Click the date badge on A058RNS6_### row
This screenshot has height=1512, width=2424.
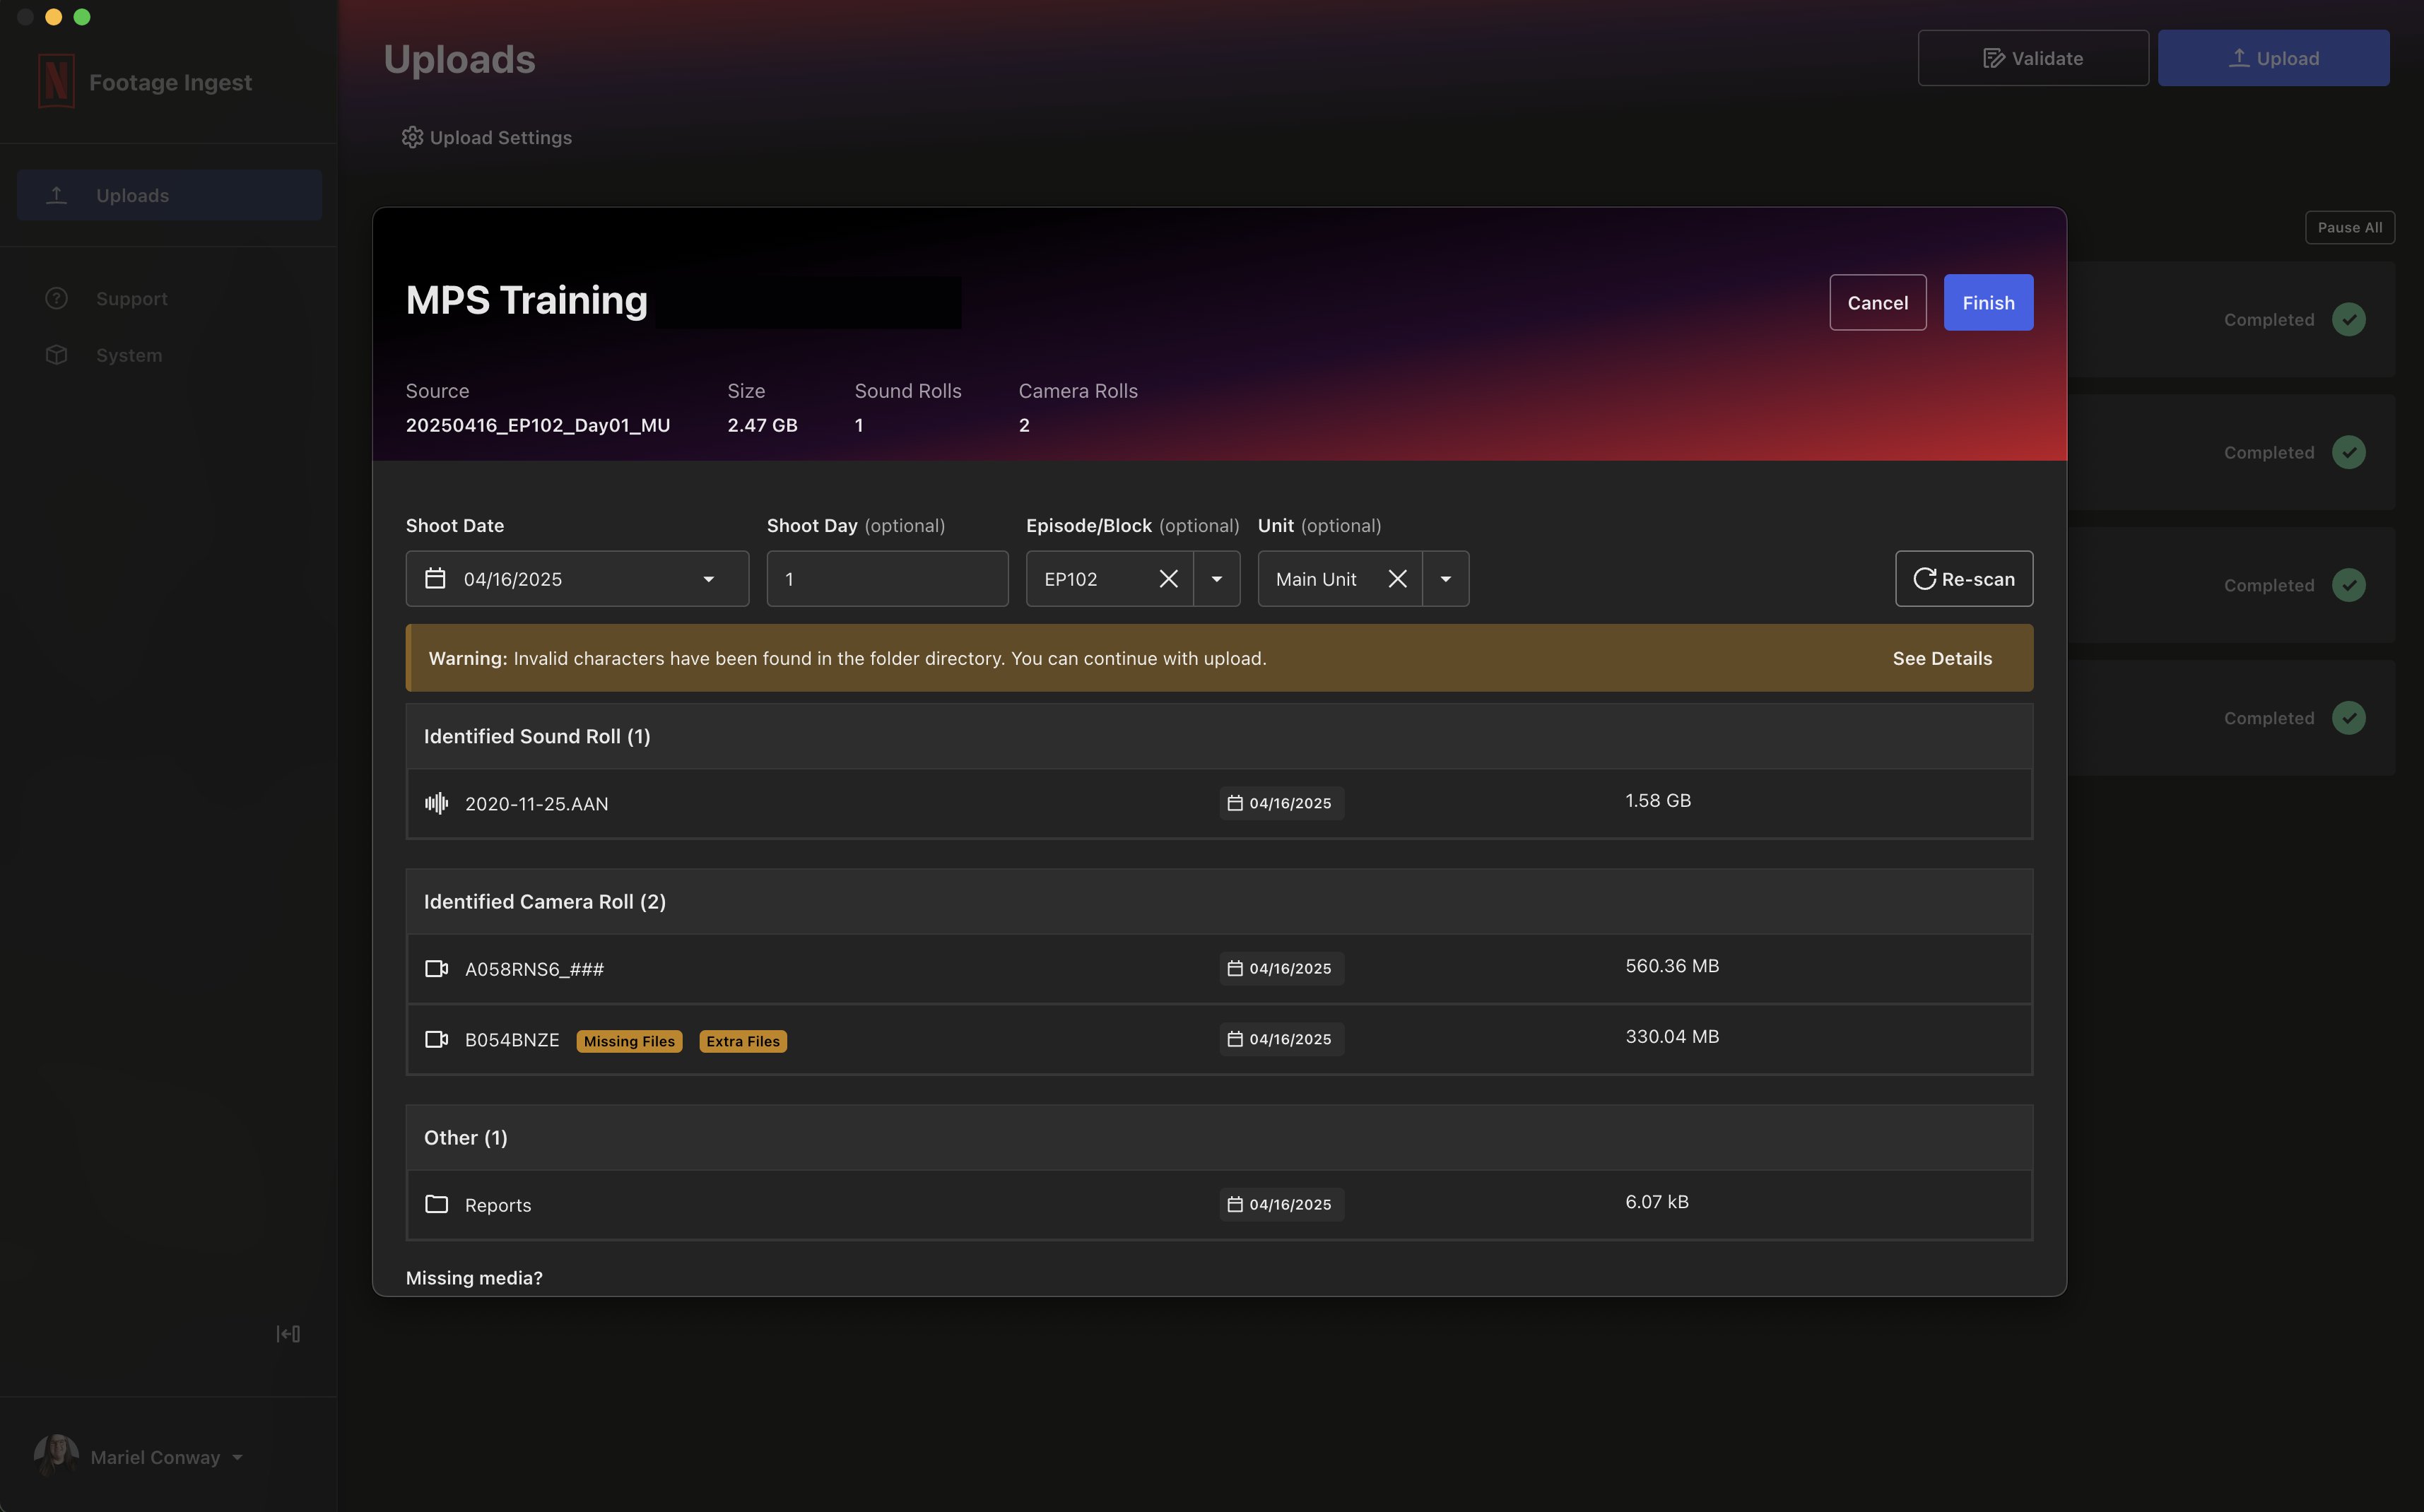1281,968
